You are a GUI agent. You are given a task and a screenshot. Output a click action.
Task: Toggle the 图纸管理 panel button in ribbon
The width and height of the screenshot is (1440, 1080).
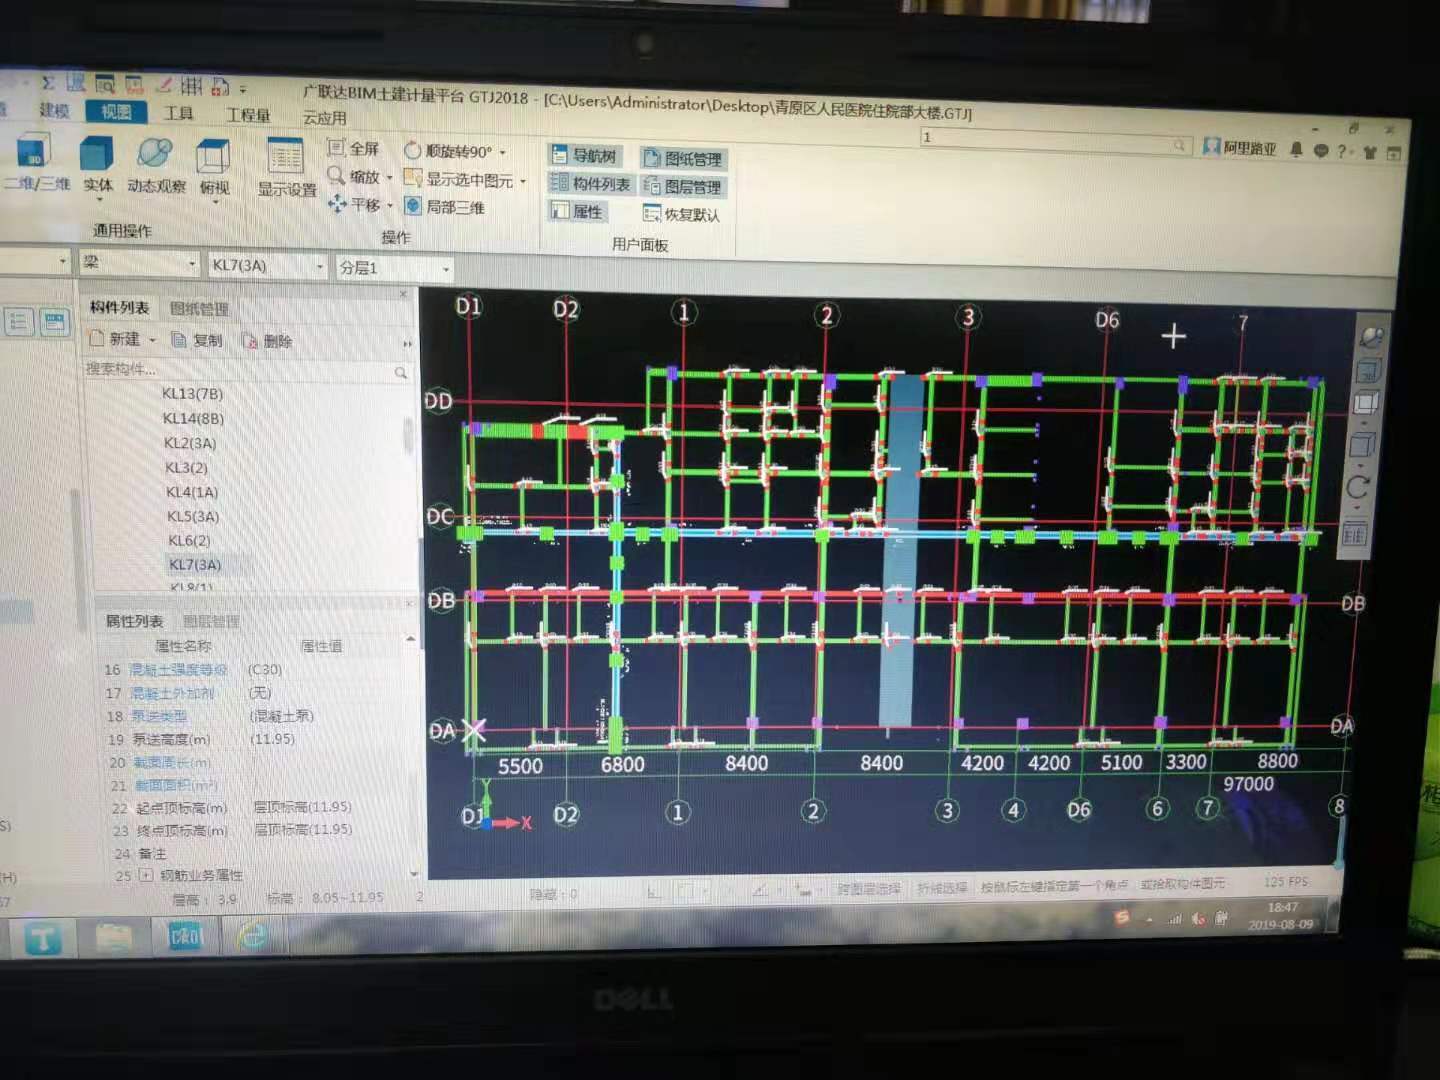(x=682, y=158)
